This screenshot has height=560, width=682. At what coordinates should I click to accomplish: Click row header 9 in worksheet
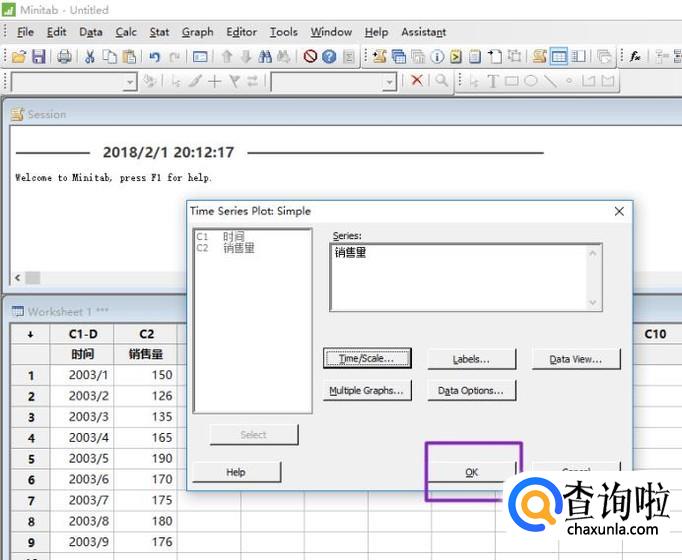pos(31,542)
